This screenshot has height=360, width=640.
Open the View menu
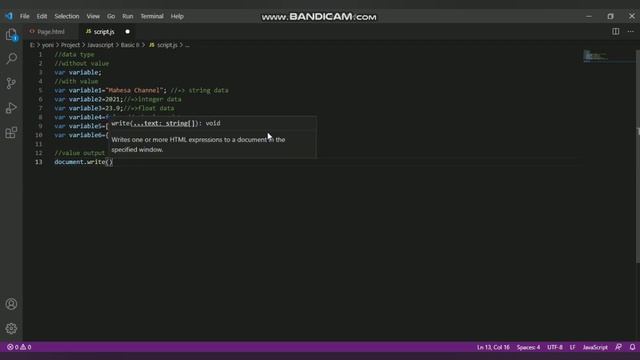point(93,16)
